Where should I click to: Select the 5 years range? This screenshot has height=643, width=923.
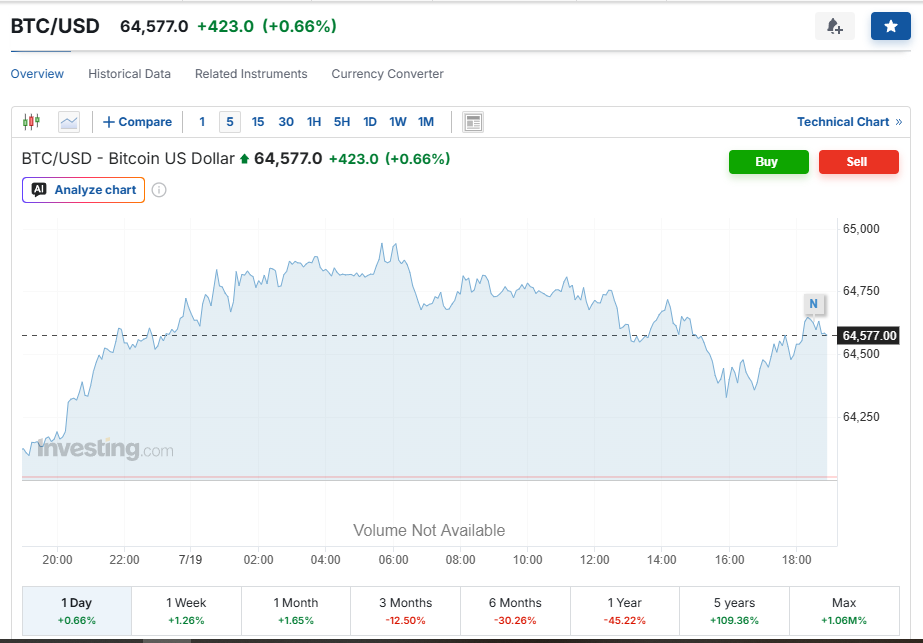pyautogui.click(x=734, y=611)
